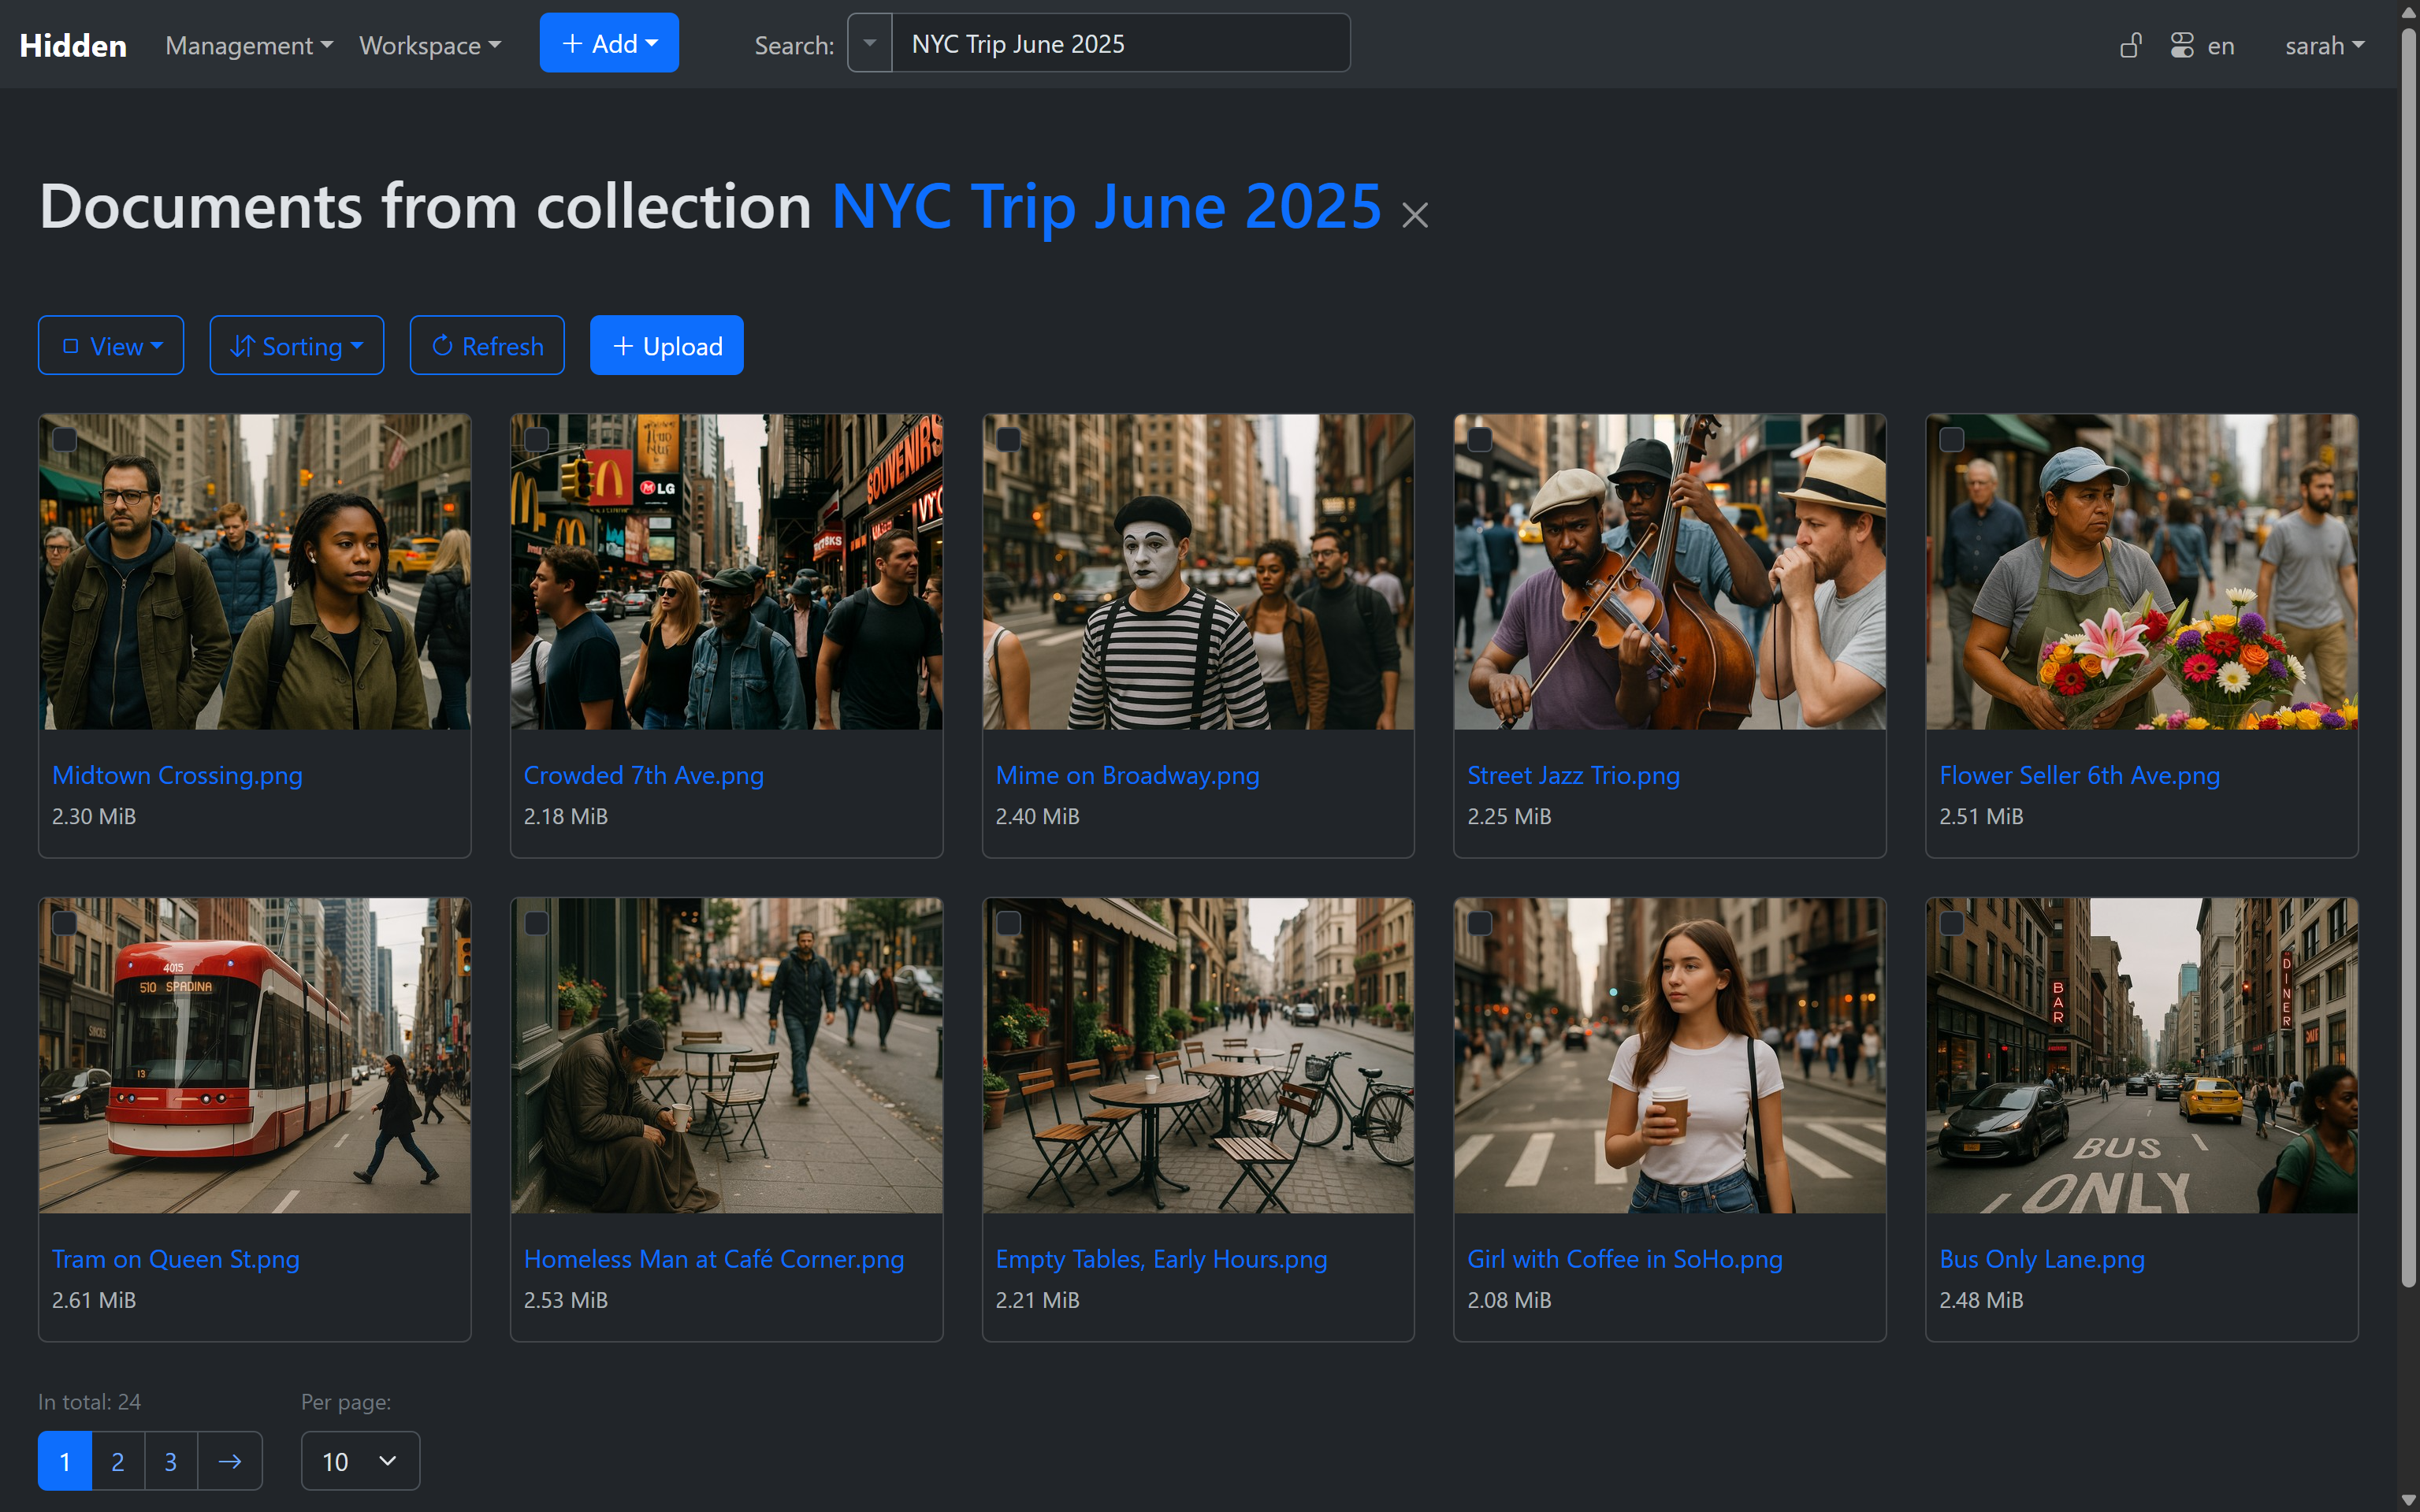Viewport: 2420px width, 1512px height.
Task: Click the Street Jazz Trio thumbnail
Action: (1670, 572)
